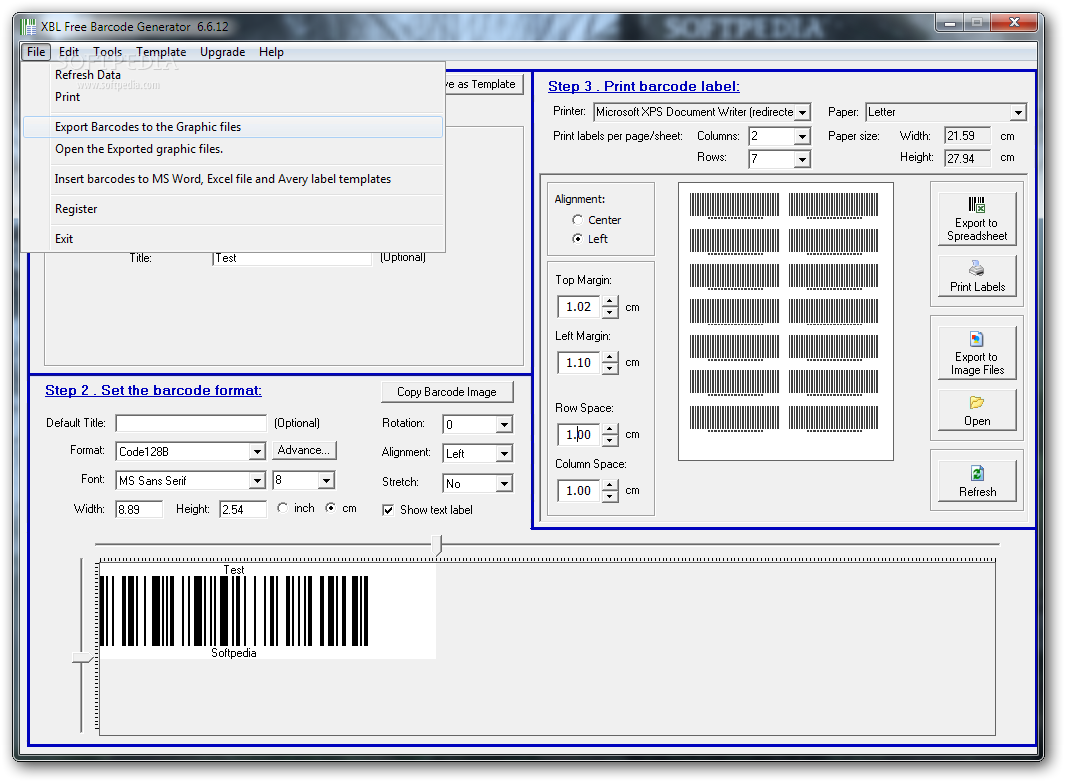Screen dimensions: 1065x782
Task: Click the paper Width field 21.59
Action: [x=967, y=136]
